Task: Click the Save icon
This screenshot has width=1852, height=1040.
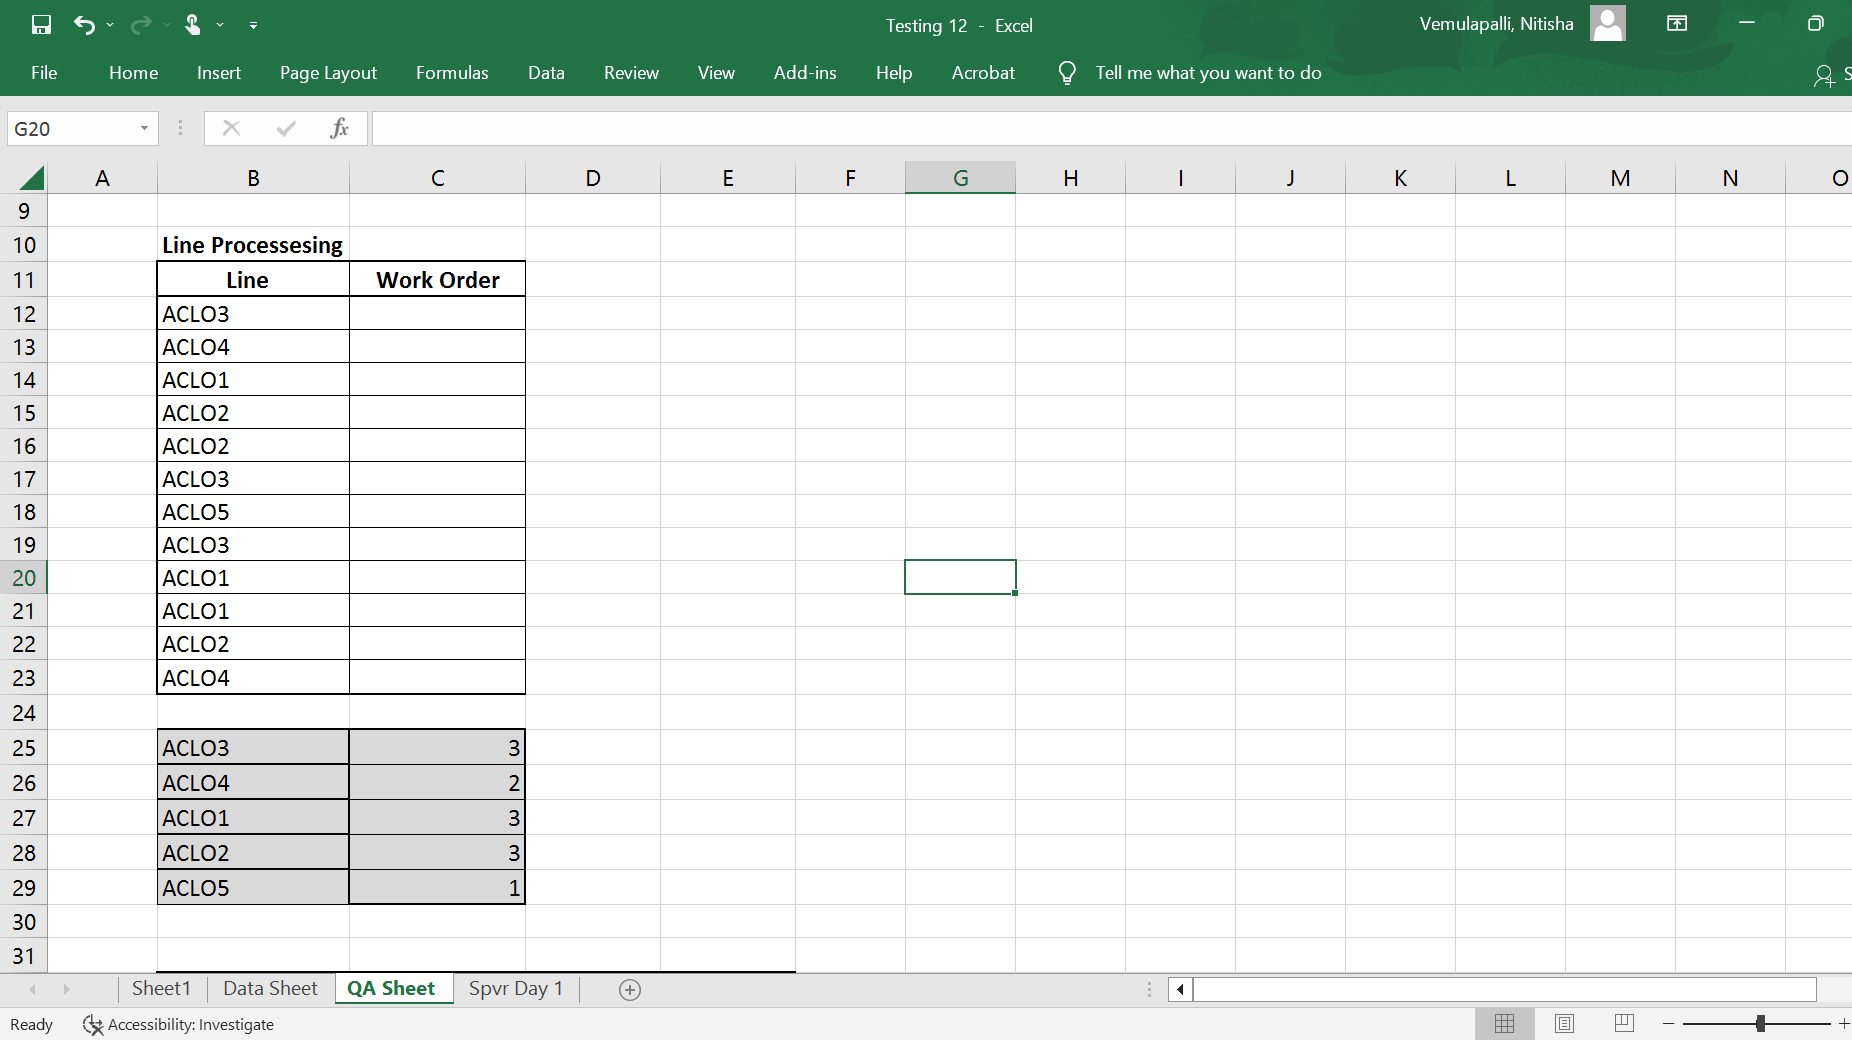Action: pyautogui.click(x=41, y=25)
